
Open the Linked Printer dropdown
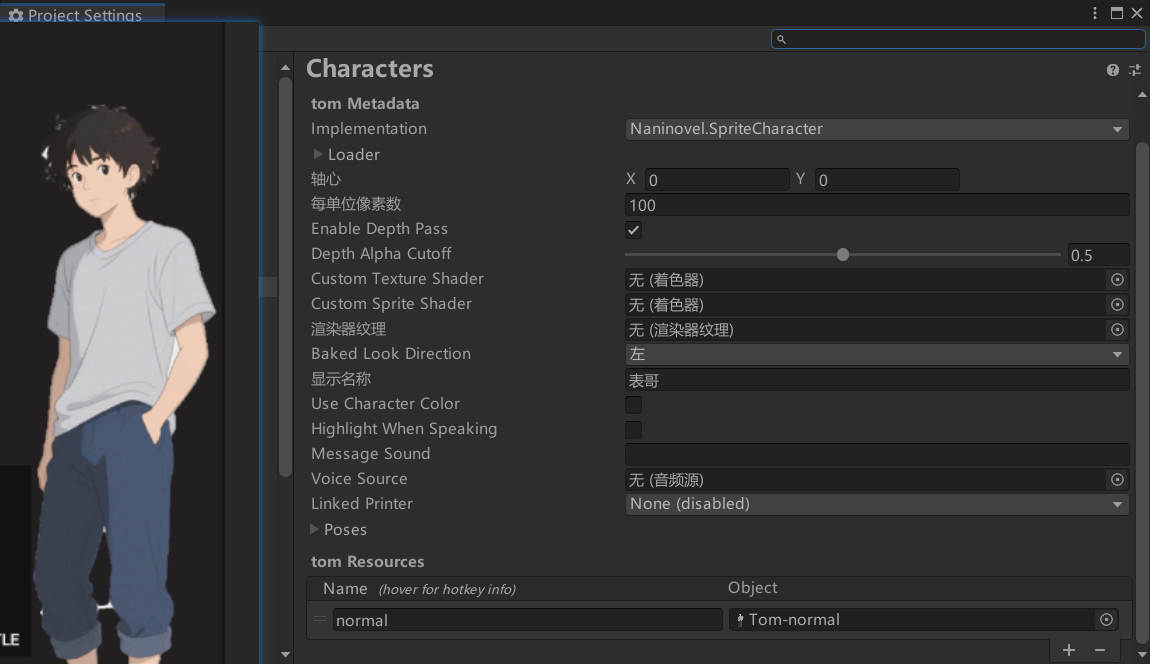[876, 504]
